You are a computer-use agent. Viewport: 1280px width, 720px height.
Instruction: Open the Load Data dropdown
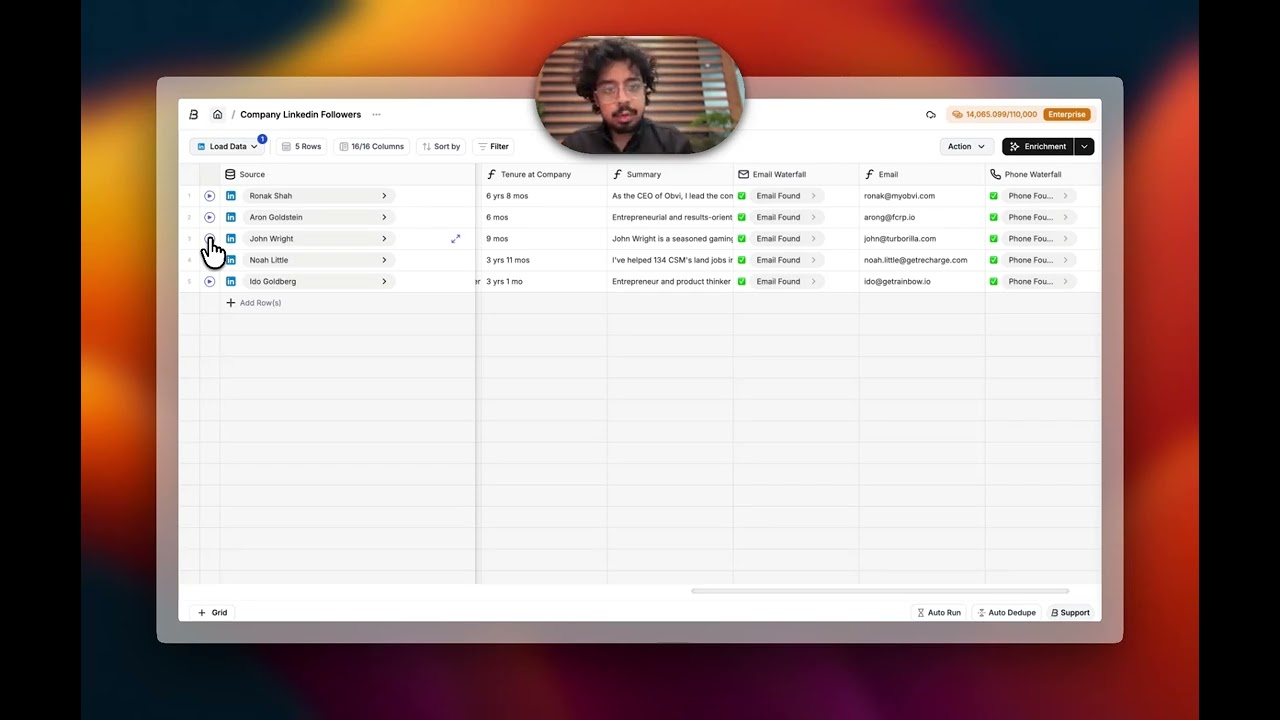point(227,147)
